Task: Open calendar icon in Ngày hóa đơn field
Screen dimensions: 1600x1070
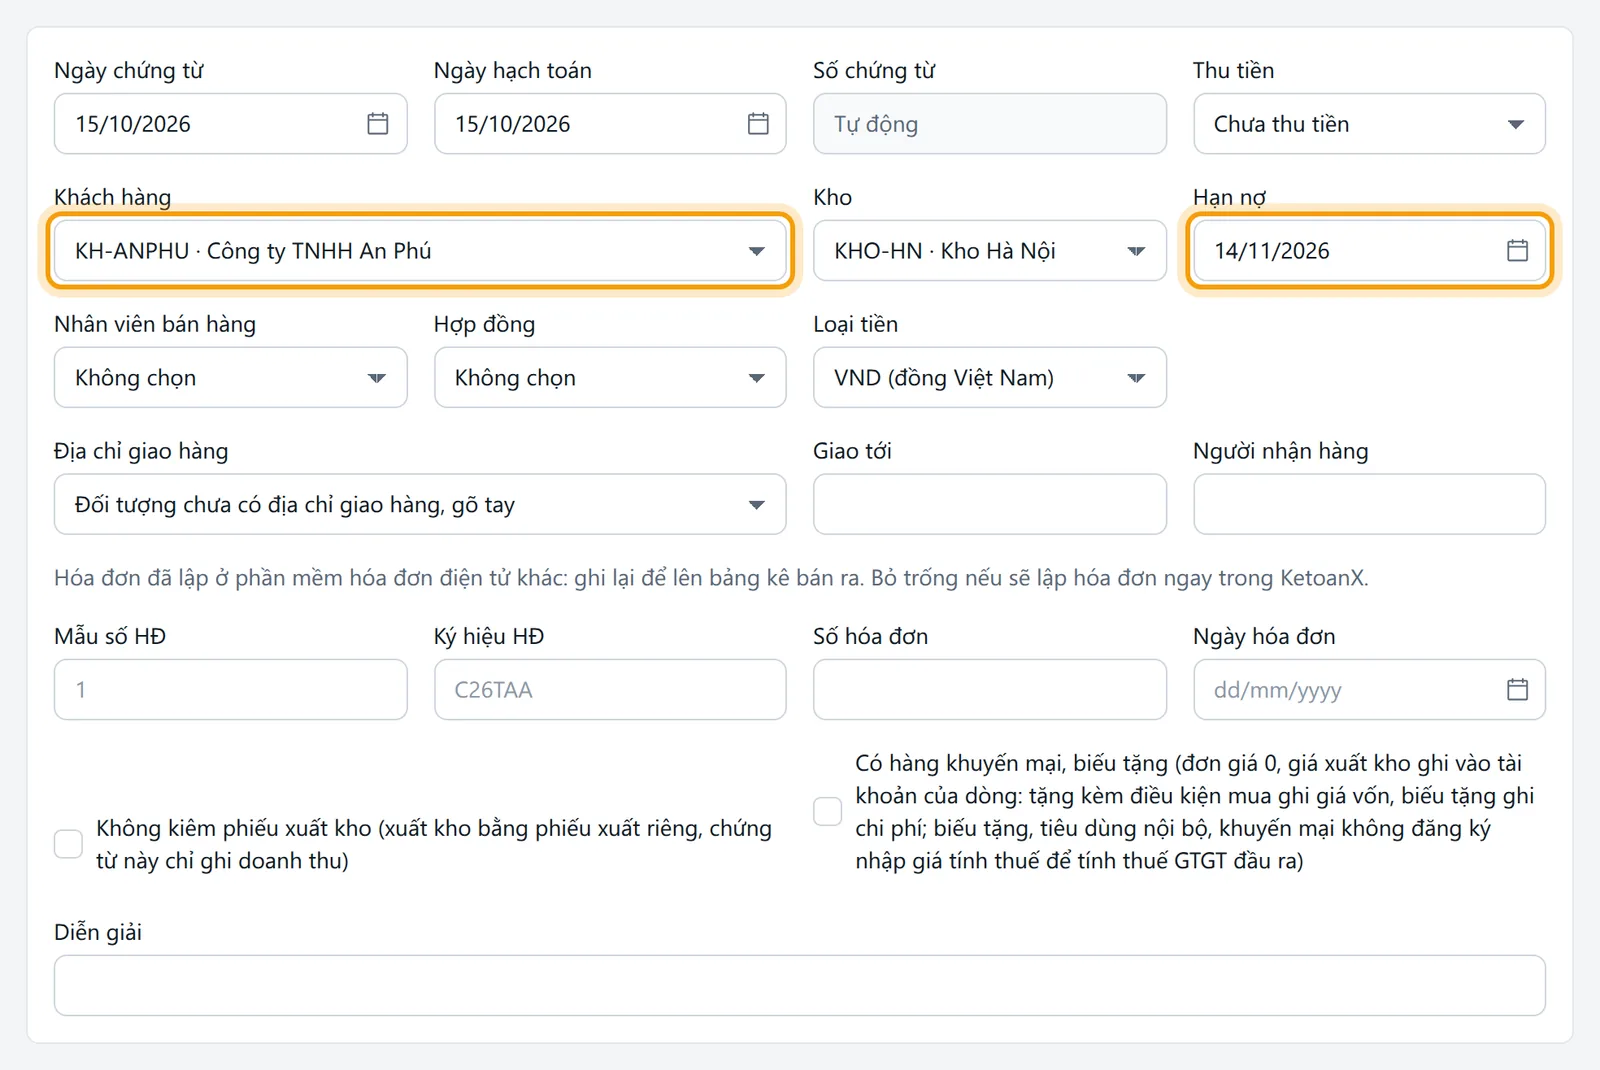Action: tap(1517, 689)
